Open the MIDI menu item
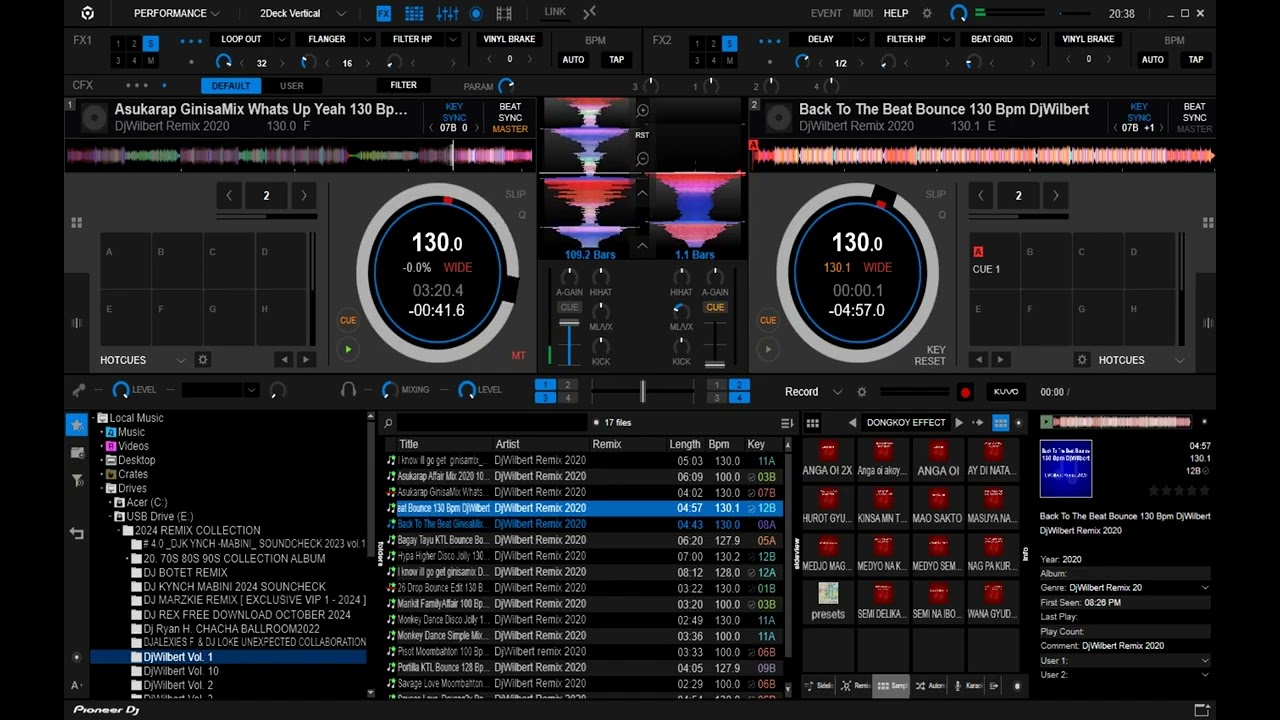 click(x=863, y=13)
